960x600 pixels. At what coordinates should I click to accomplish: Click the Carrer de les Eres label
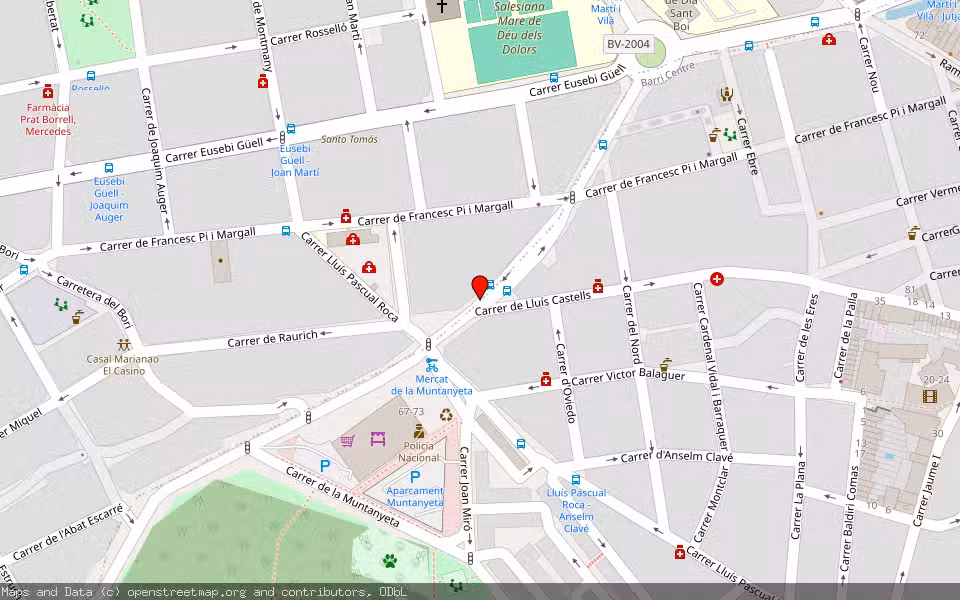pyautogui.click(x=807, y=338)
